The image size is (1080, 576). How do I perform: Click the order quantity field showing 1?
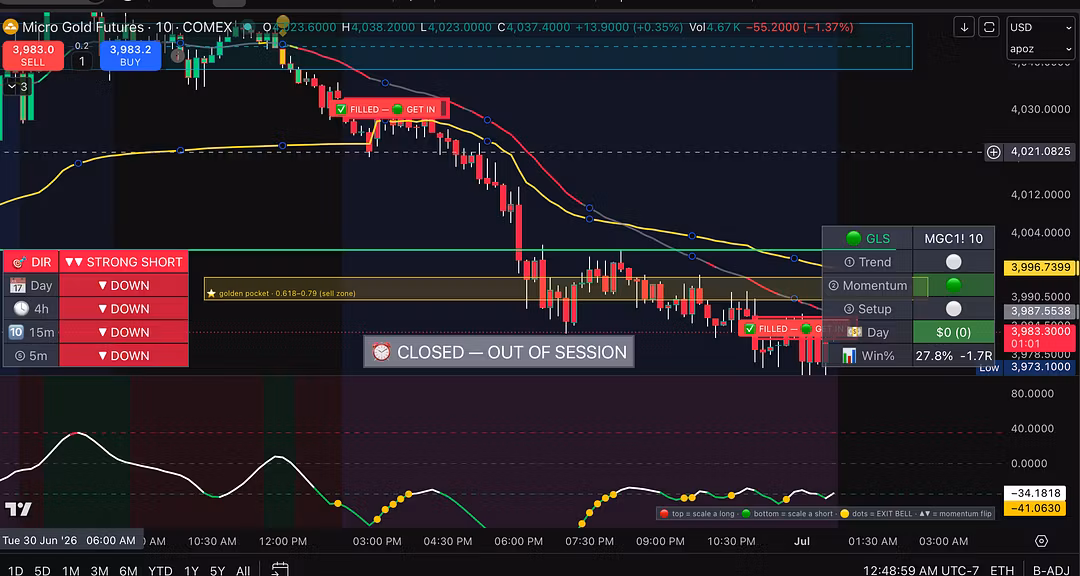point(81,61)
